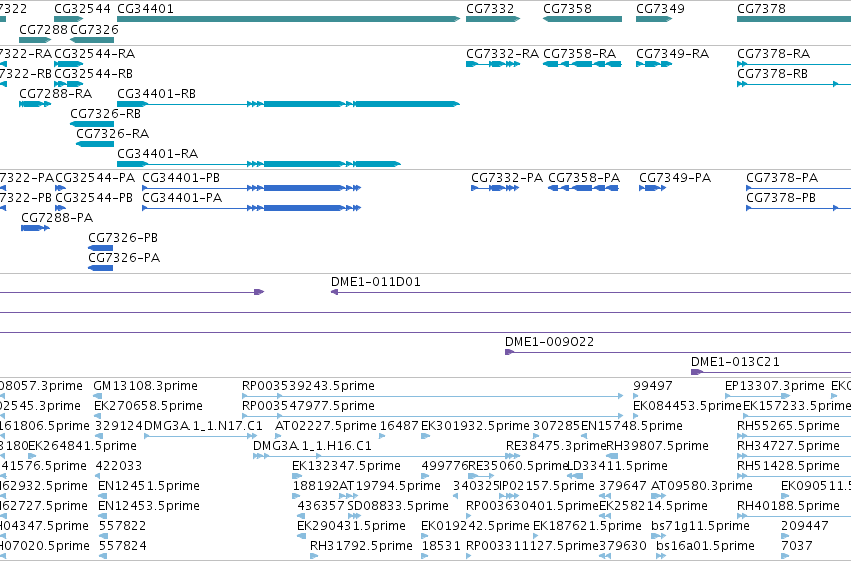Select the CG7326 gene label

pos(94,29)
